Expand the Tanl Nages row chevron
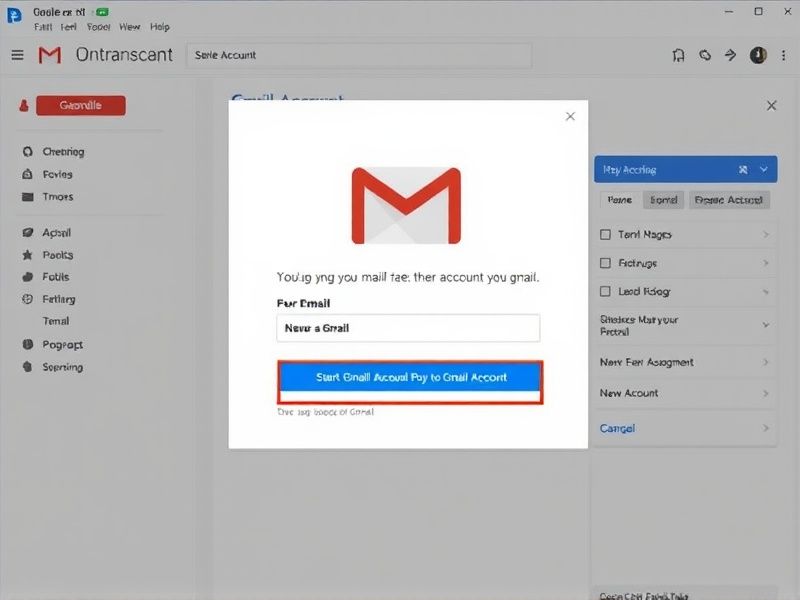 click(766, 234)
